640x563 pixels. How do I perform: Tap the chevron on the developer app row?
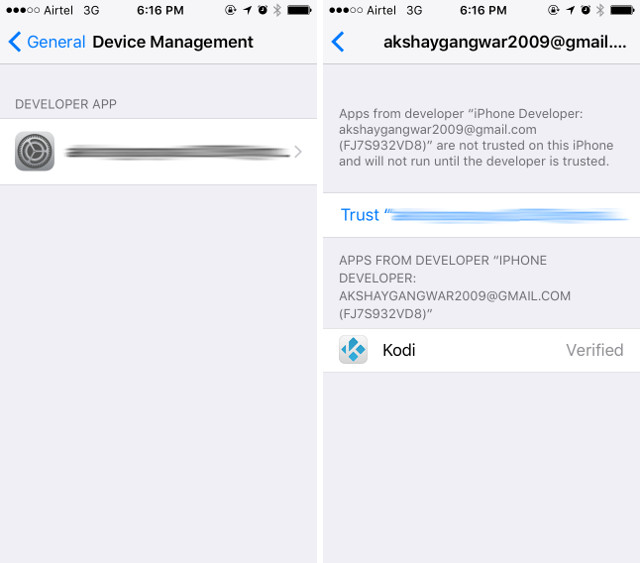tap(298, 152)
